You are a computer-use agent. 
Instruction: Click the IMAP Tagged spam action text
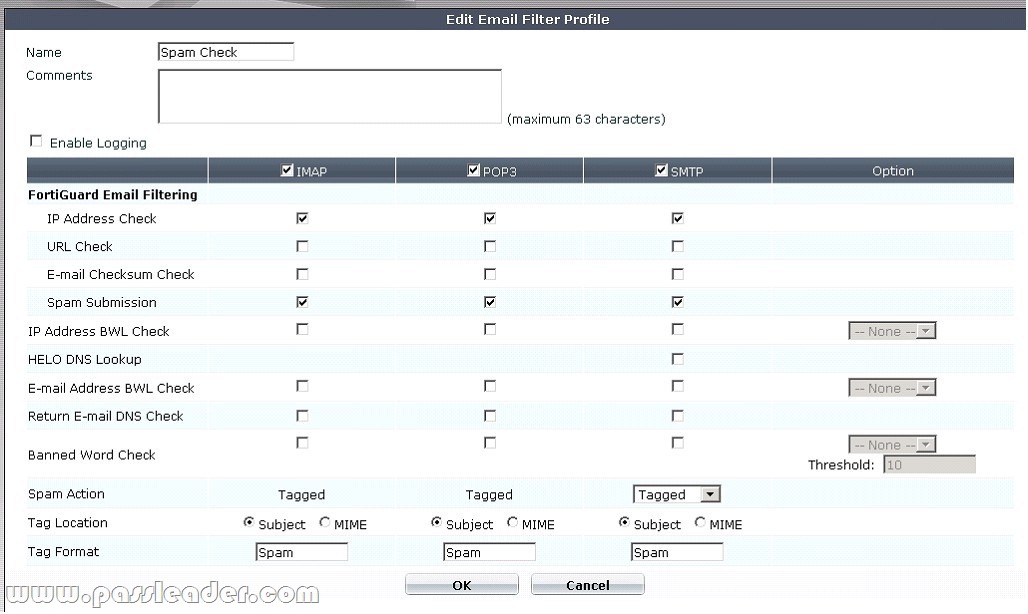tap(301, 495)
